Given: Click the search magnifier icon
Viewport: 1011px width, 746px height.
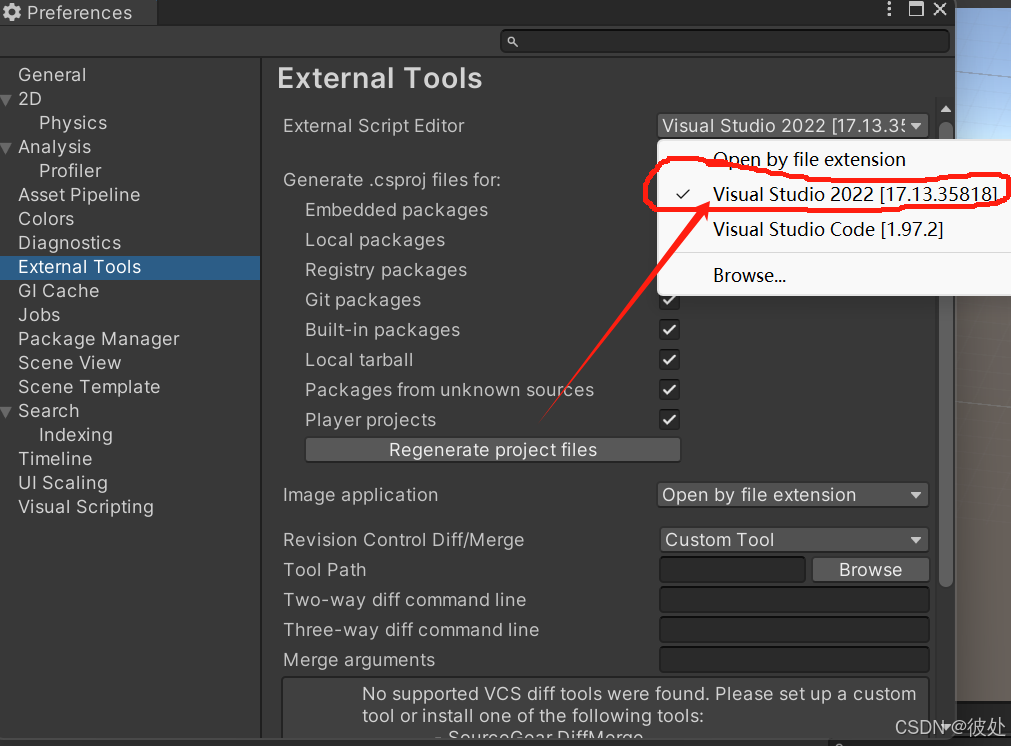Looking at the screenshot, I should tap(513, 42).
